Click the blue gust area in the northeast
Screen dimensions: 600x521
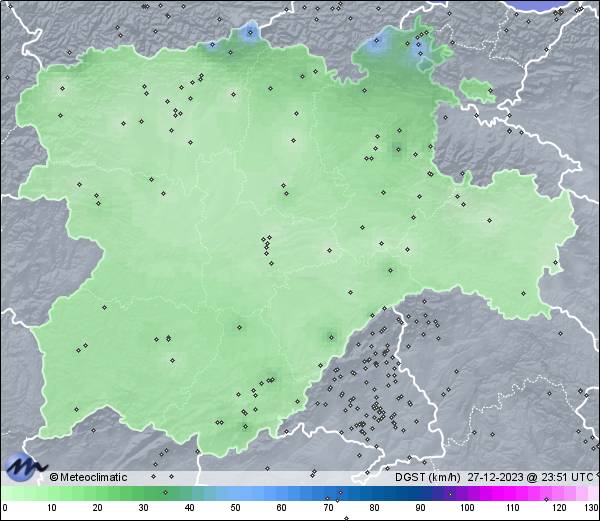point(380,43)
